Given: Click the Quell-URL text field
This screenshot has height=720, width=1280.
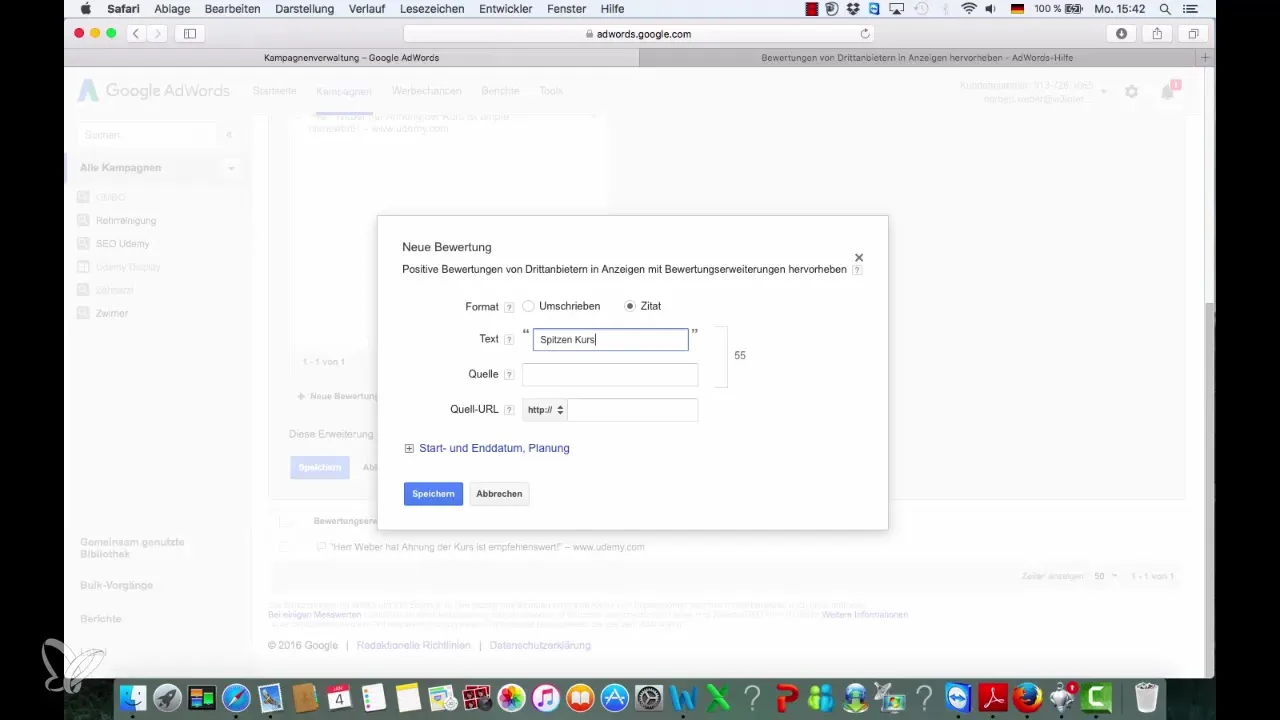Looking at the screenshot, I should pyautogui.click(x=632, y=410).
